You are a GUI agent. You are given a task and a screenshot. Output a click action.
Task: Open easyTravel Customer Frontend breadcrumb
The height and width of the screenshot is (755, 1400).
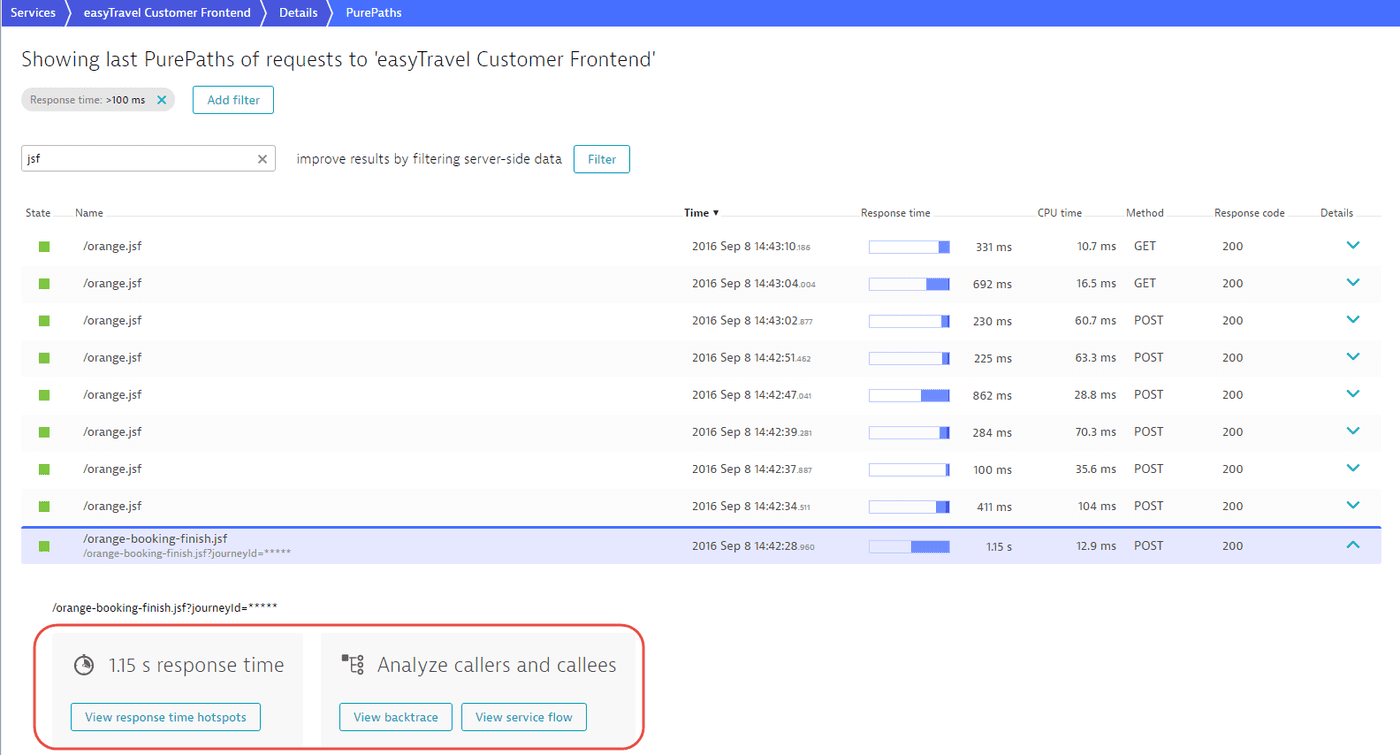coord(165,13)
